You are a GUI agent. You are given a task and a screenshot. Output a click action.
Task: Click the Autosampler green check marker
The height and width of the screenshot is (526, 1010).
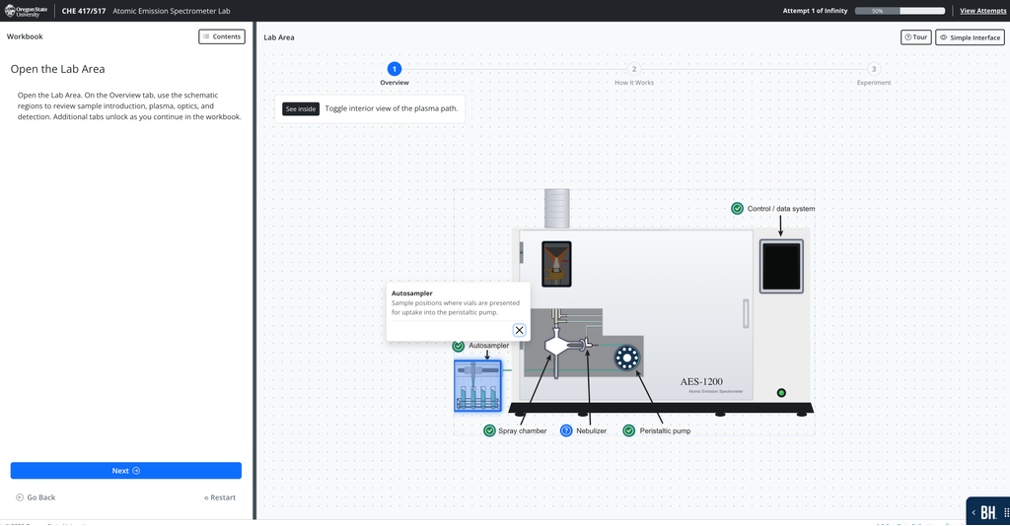[459, 346]
